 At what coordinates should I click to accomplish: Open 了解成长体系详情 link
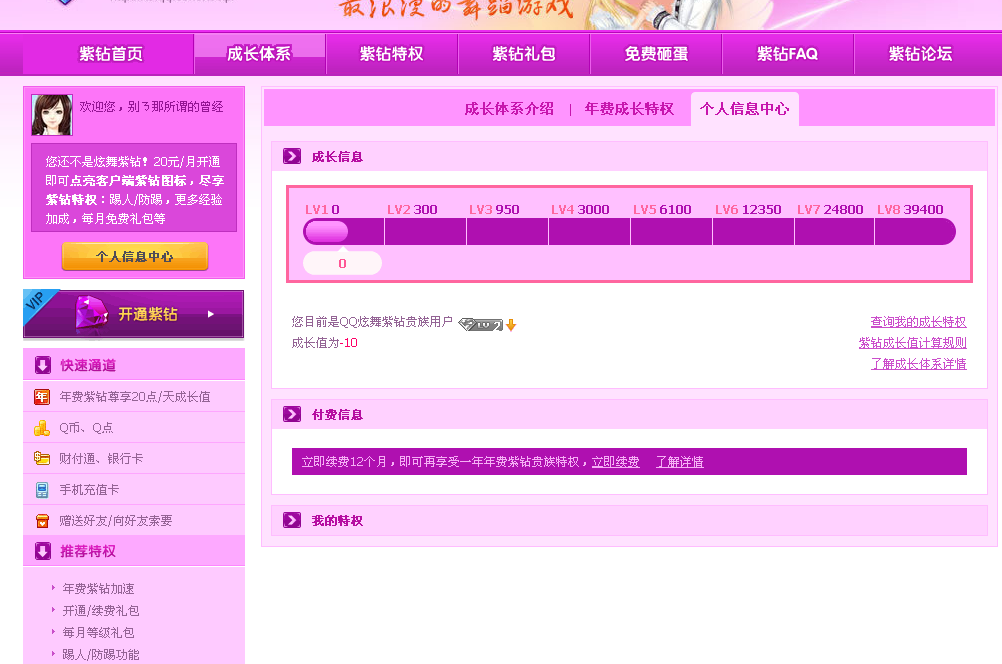(x=918, y=364)
